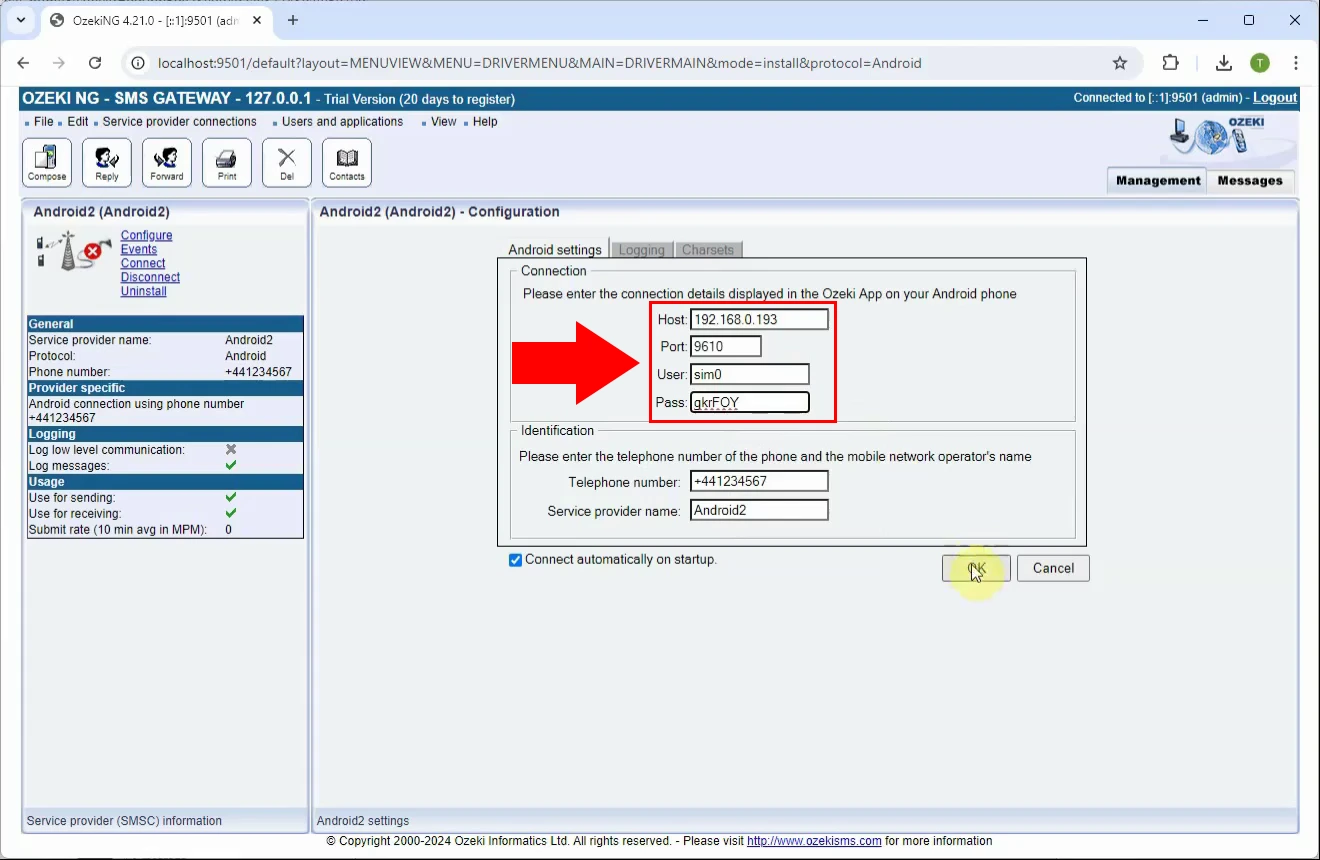
Task: Click the Print toolbar icon
Action: click(227, 162)
